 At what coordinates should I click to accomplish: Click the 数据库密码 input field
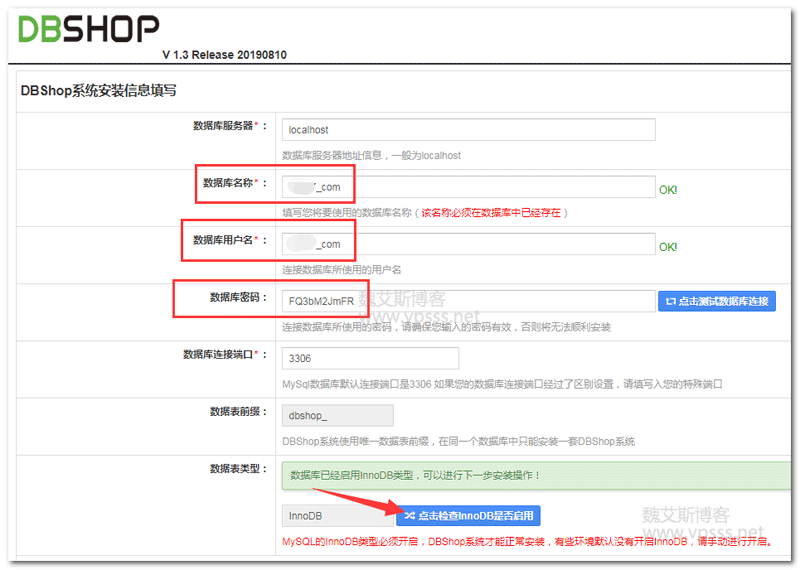click(x=468, y=300)
